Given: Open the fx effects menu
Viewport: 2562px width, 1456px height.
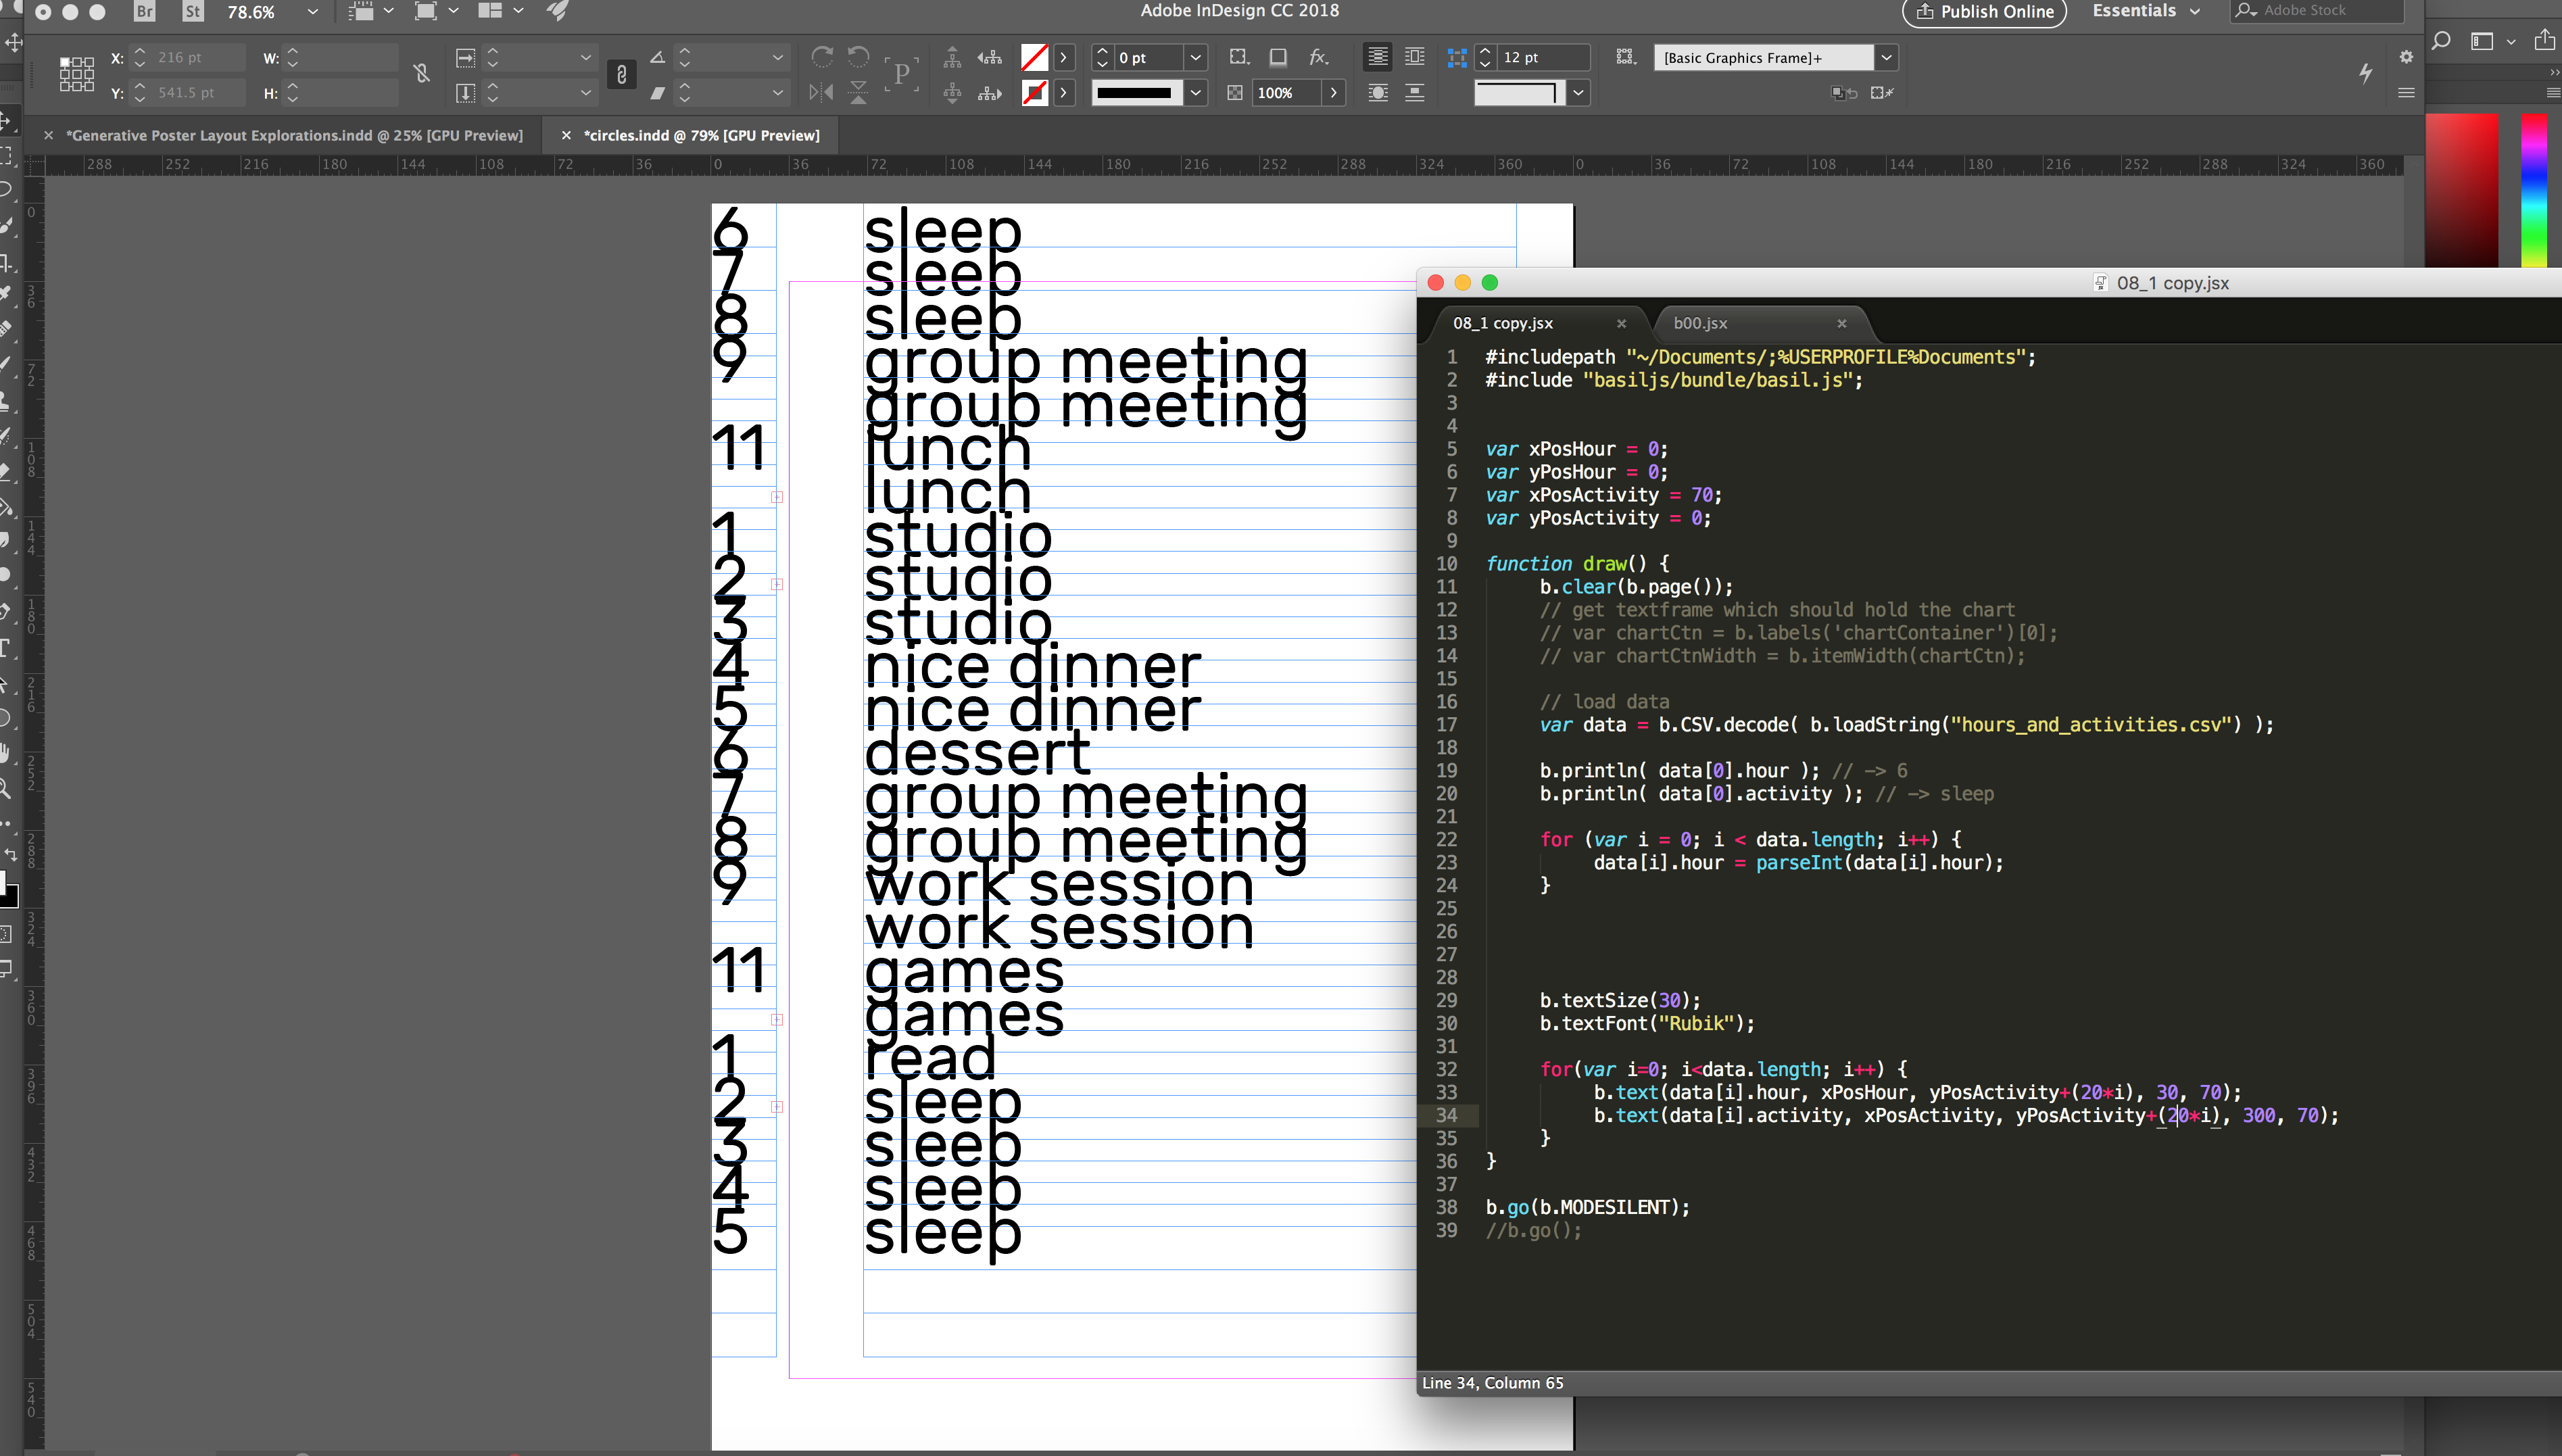Looking at the screenshot, I should pyautogui.click(x=1319, y=57).
